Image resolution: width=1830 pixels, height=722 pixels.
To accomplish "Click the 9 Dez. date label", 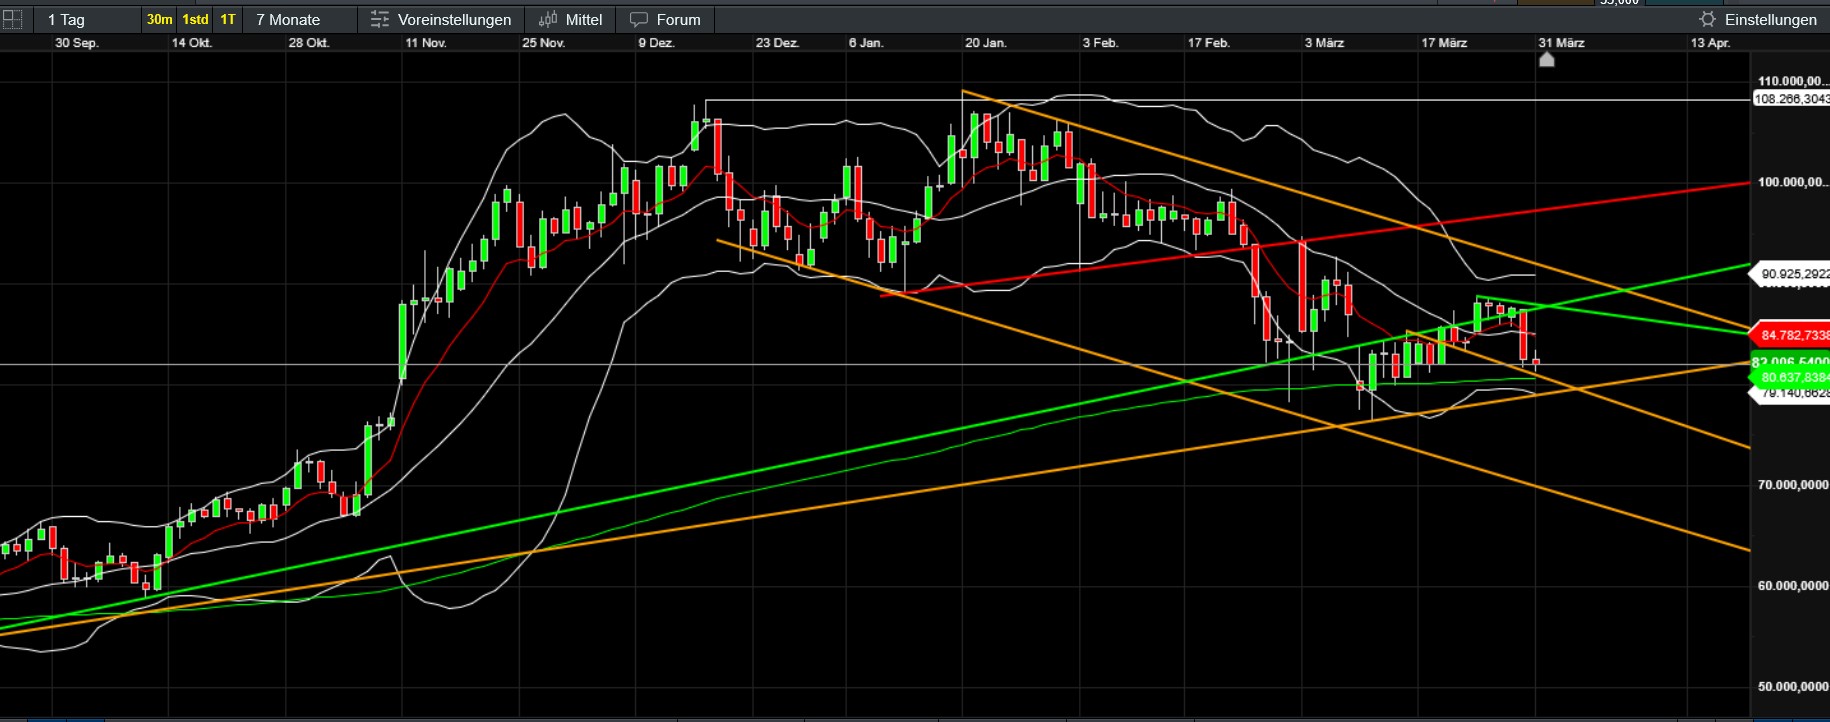I will click(x=656, y=43).
